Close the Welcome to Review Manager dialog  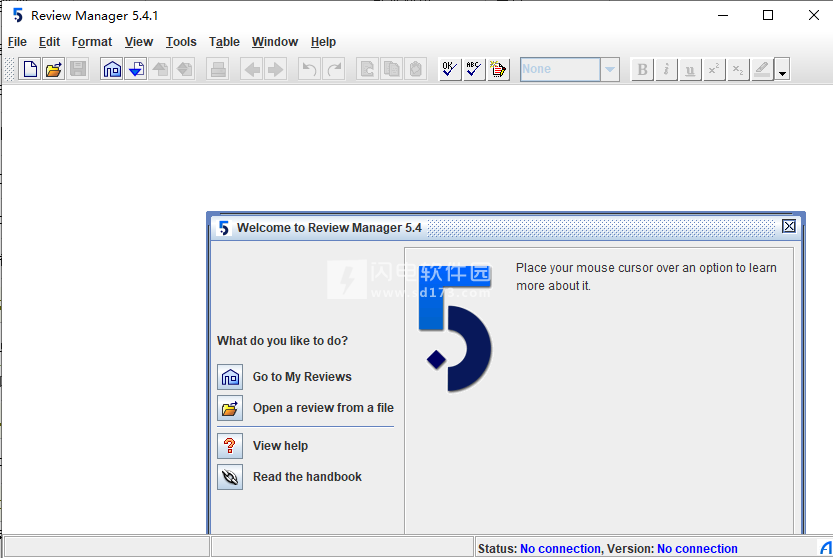point(789,227)
